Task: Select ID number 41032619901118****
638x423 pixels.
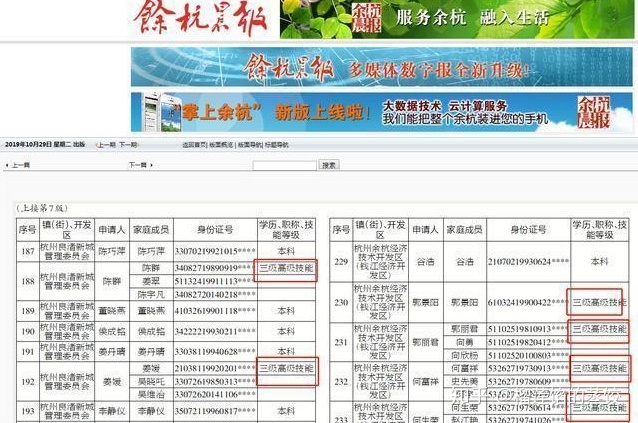Action: pyautogui.click(x=215, y=311)
